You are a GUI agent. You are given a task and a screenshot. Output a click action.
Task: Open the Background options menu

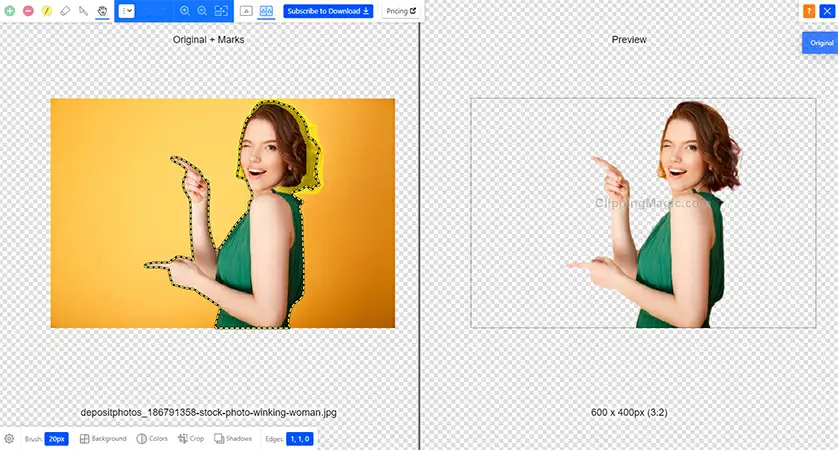coord(103,439)
